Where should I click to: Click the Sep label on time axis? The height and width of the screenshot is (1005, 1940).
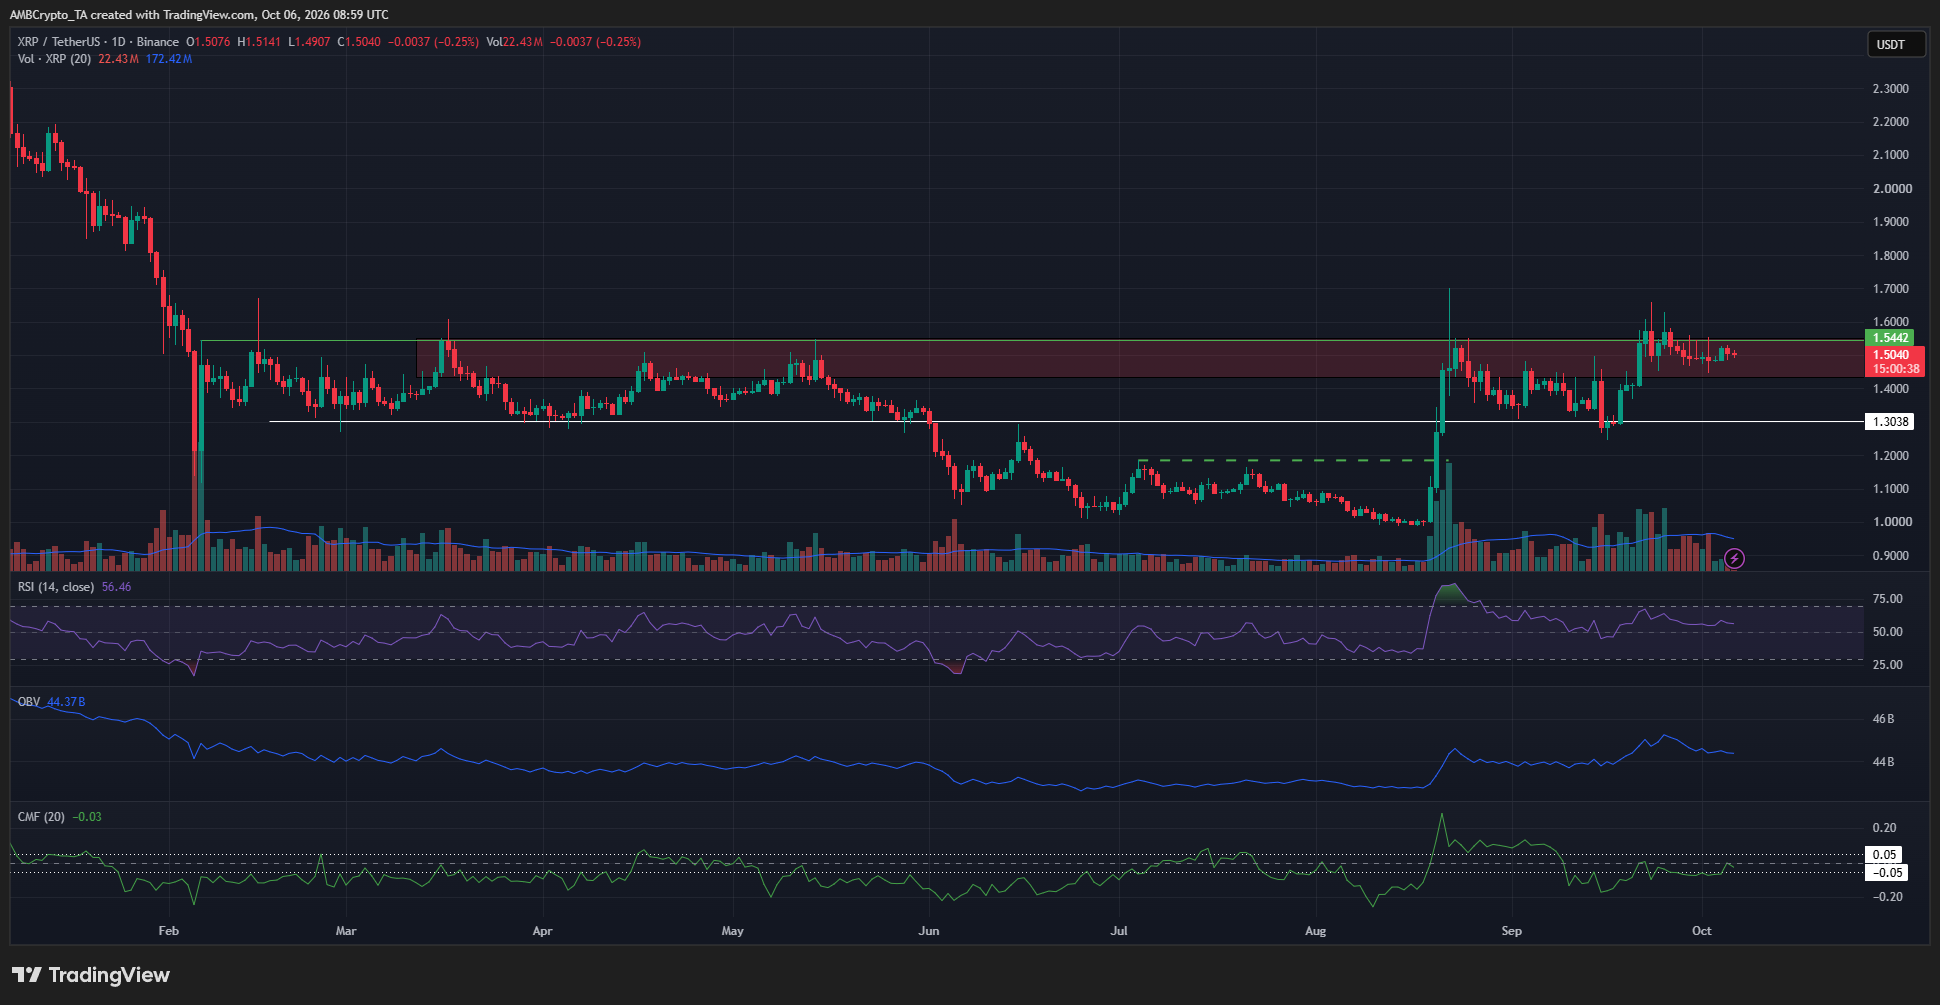(1511, 931)
